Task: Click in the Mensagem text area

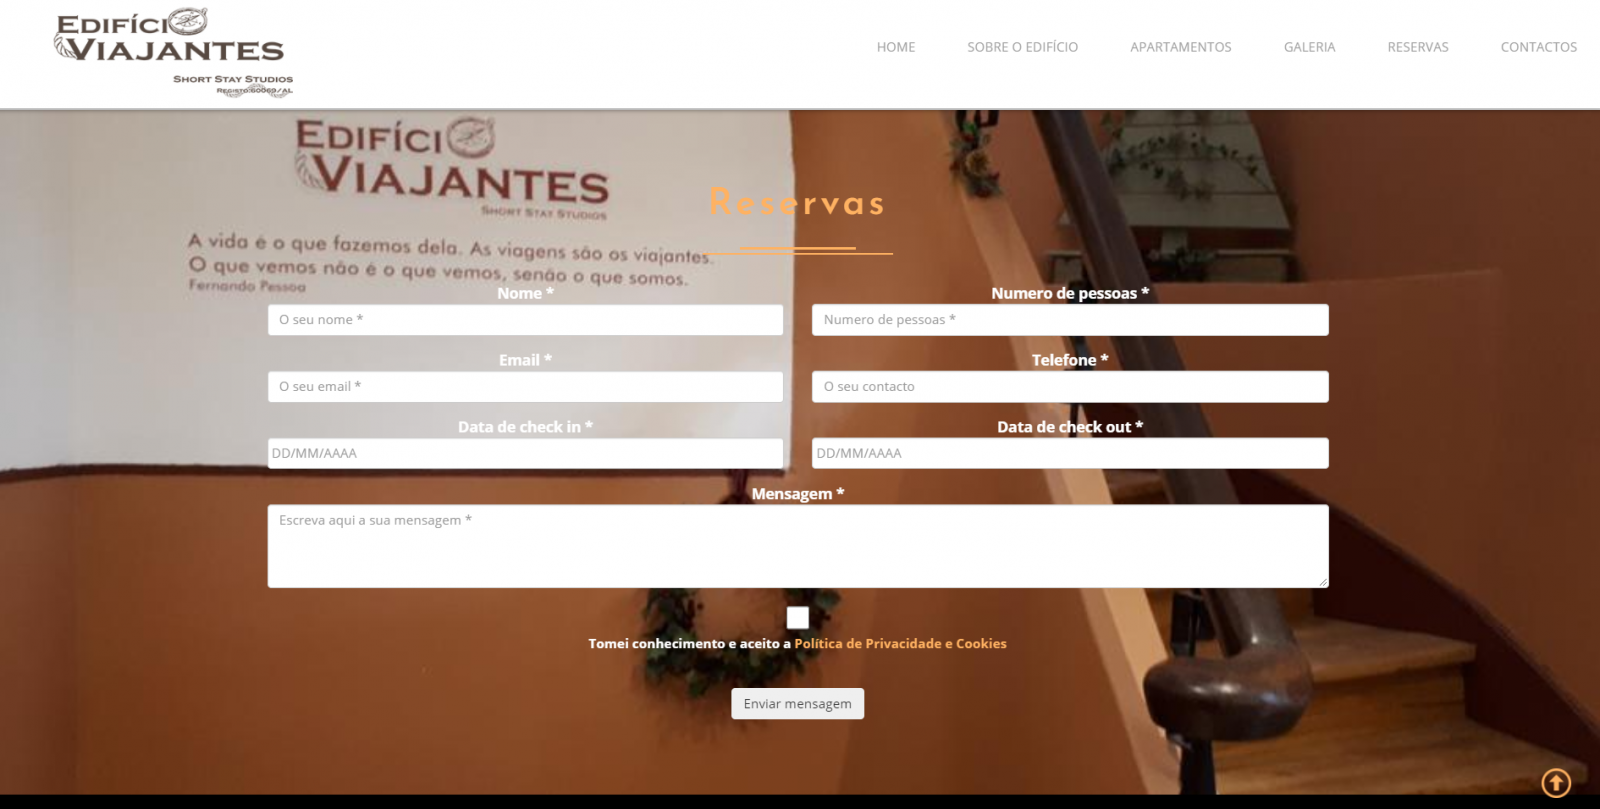Action: click(797, 546)
